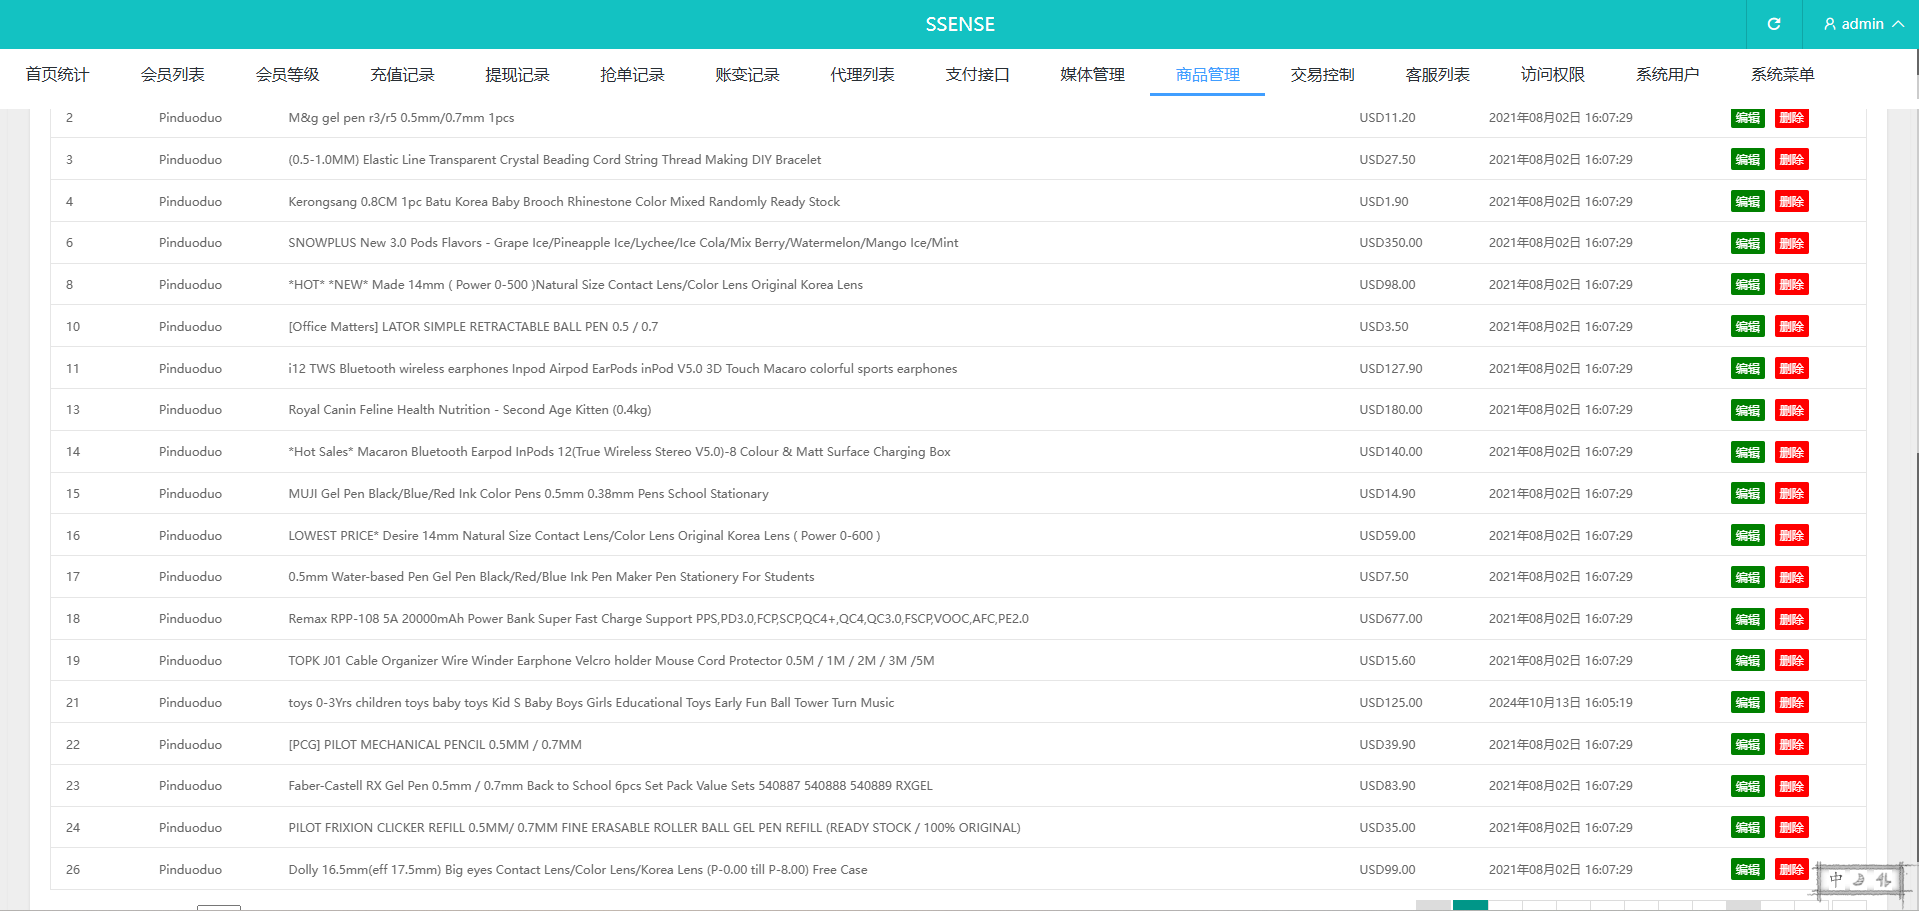Delete the Remax Power Bank row

tap(1791, 619)
